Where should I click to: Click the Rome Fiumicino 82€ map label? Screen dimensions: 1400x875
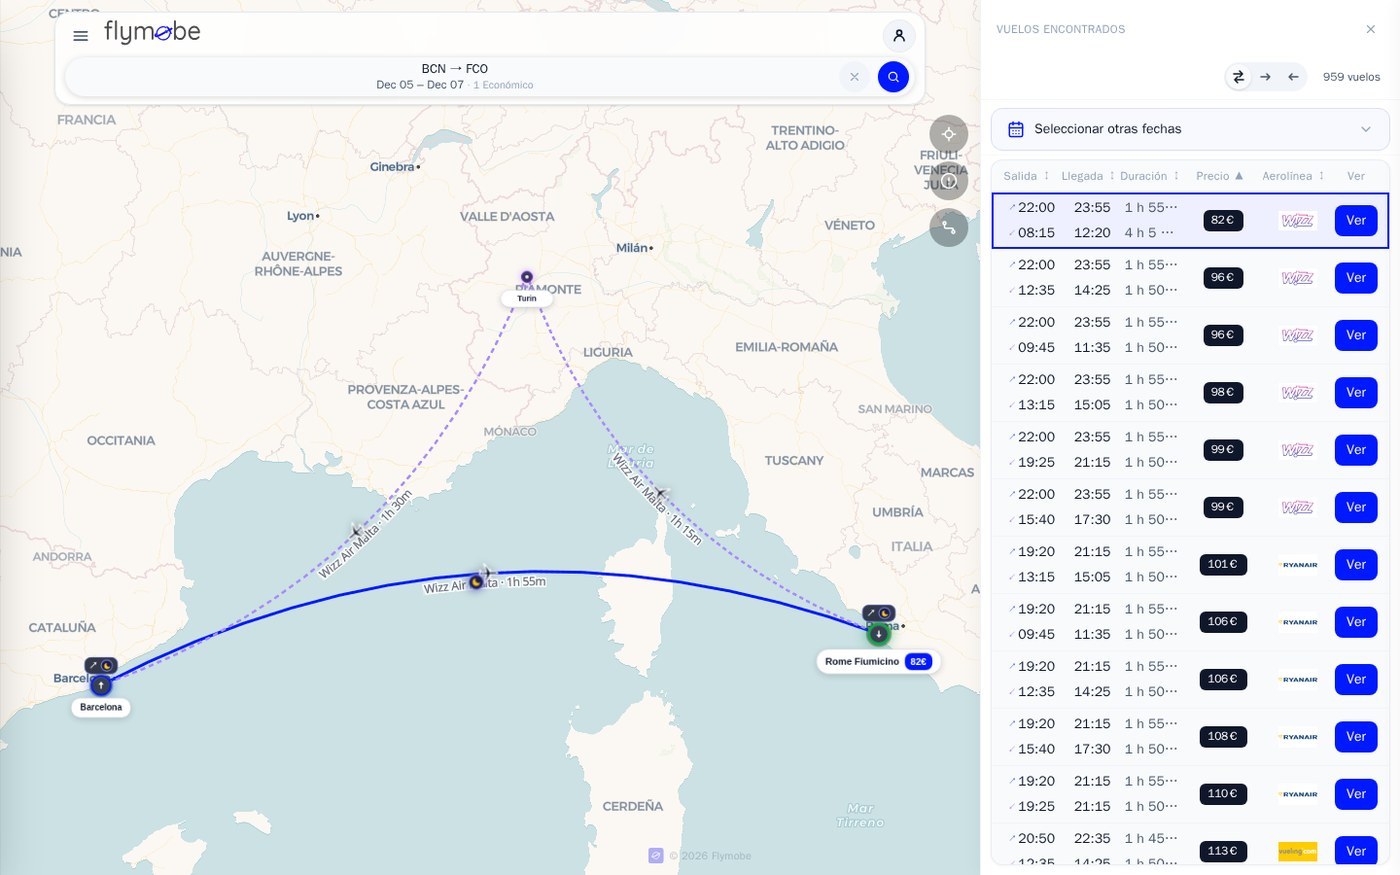pyautogui.click(x=878, y=661)
